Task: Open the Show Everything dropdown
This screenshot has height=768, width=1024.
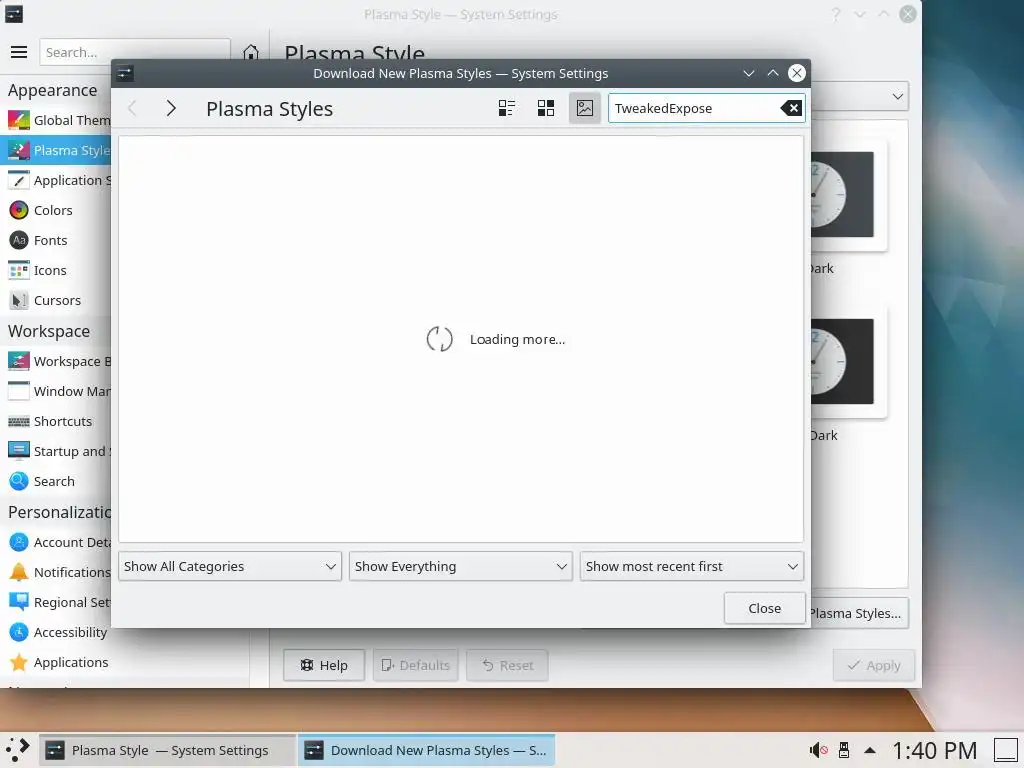Action: pyautogui.click(x=460, y=566)
